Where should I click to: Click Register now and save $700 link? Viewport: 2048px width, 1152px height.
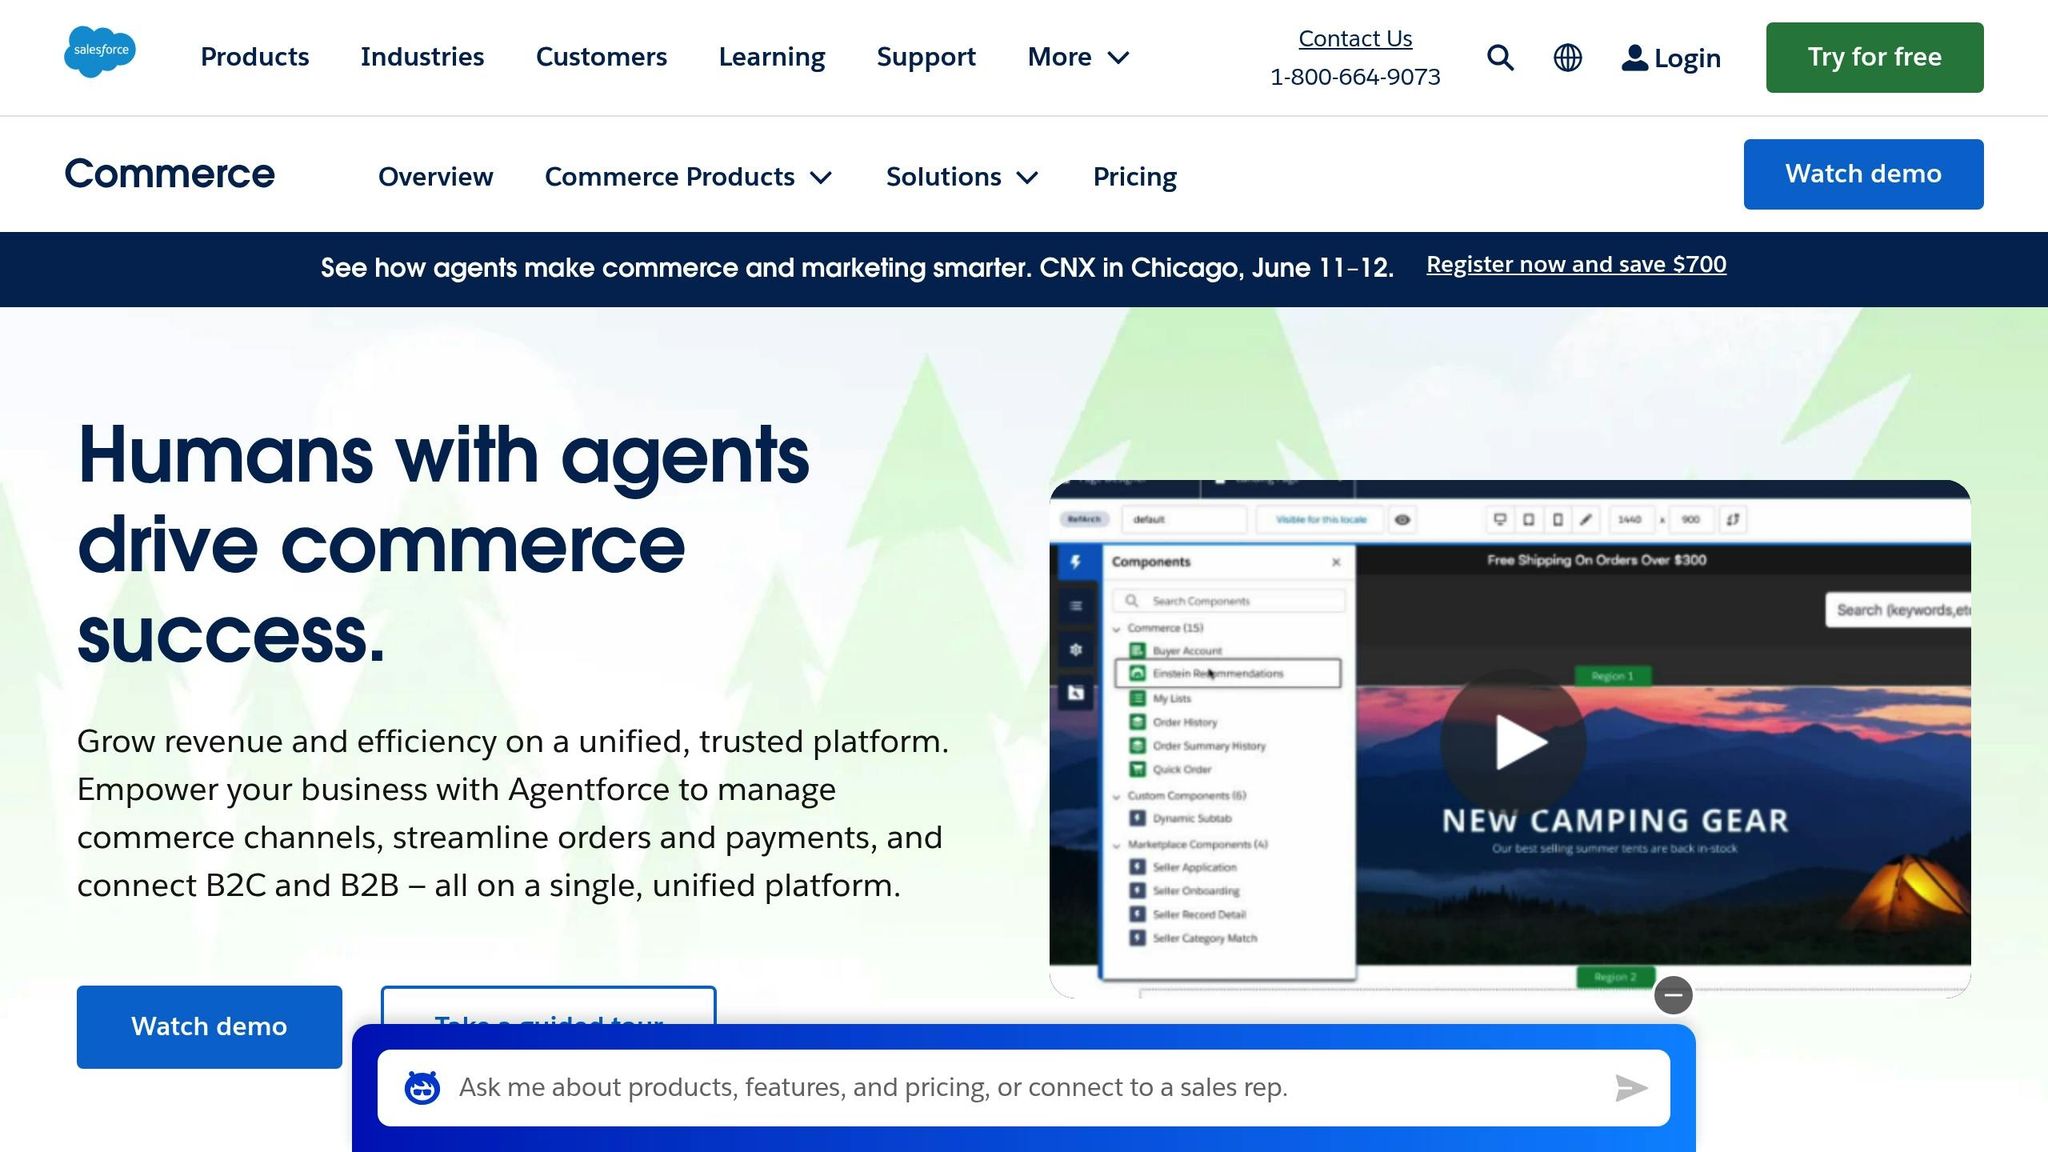coord(1576,265)
